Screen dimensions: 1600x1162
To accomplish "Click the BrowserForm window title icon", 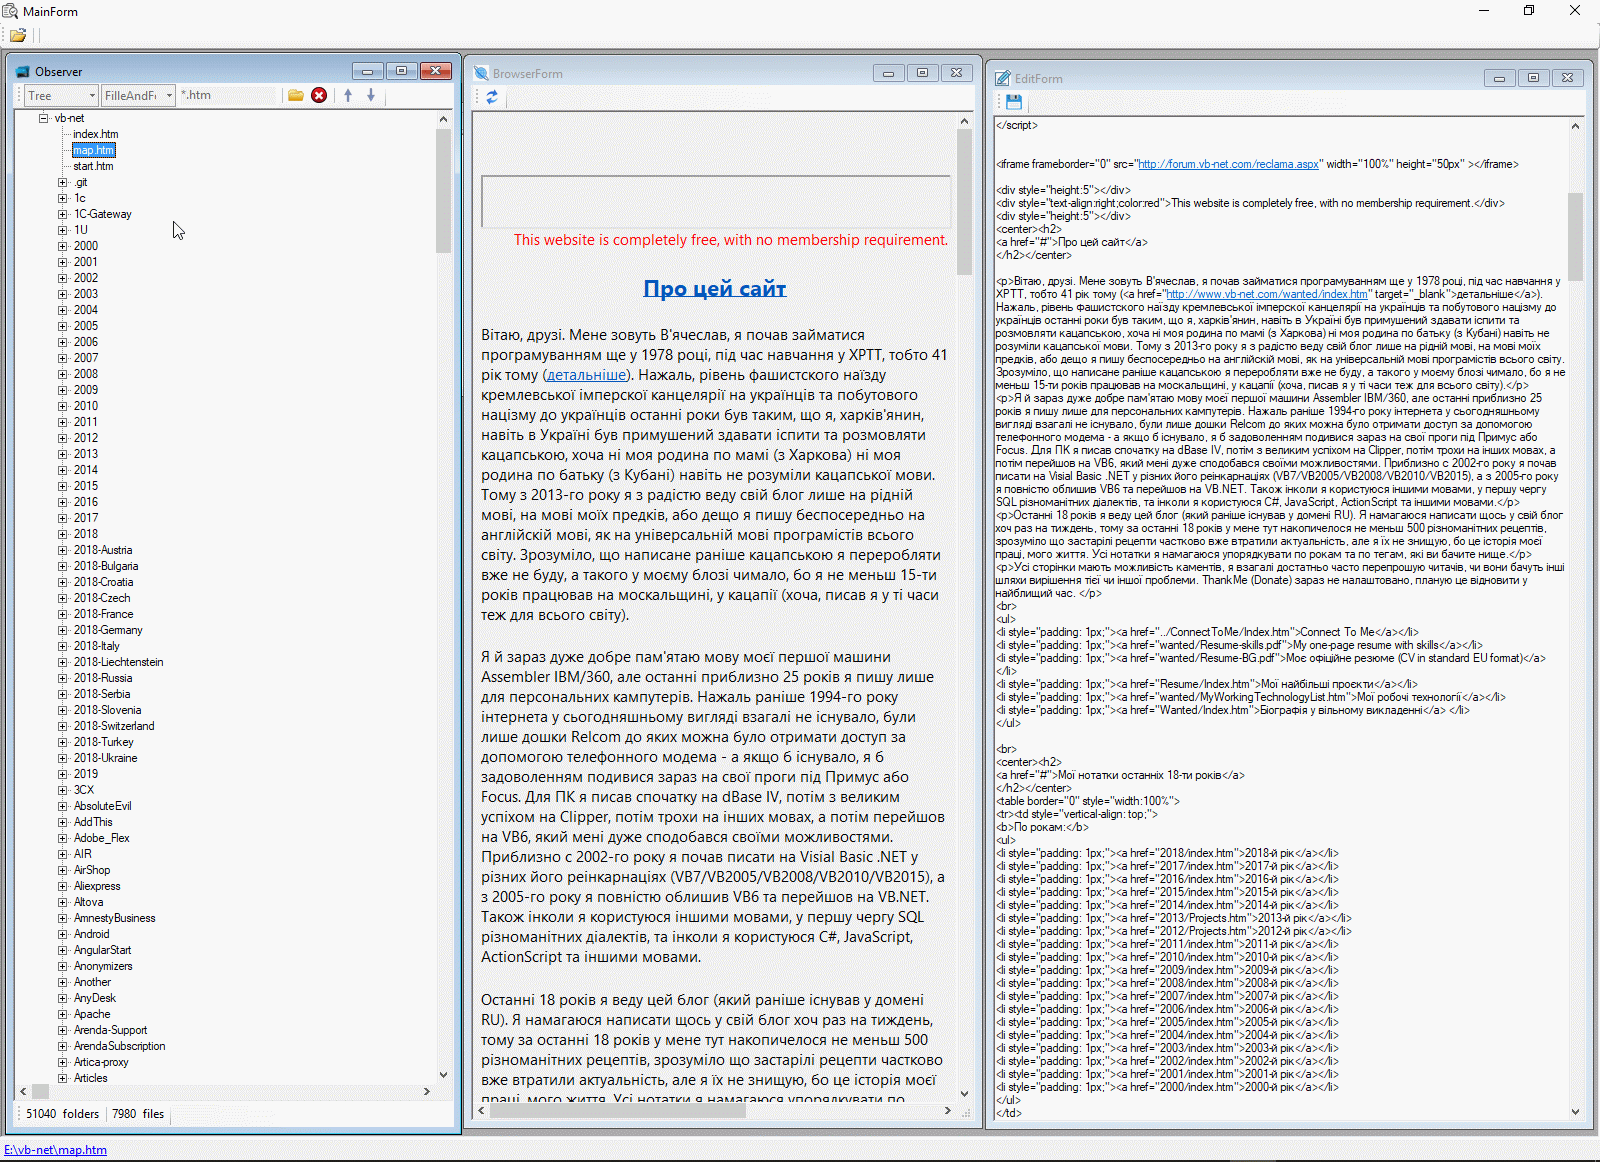I will pyautogui.click(x=481, y=73).
